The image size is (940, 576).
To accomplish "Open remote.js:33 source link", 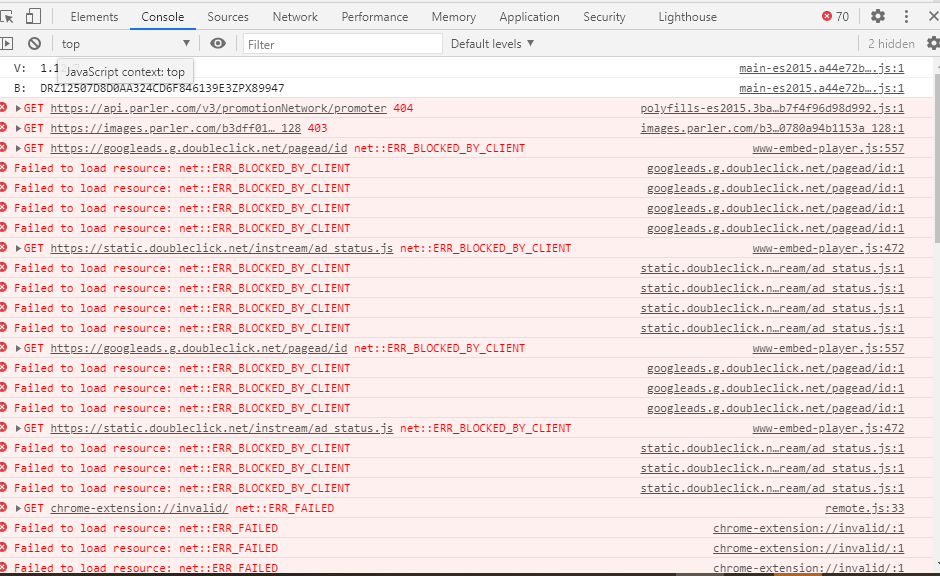I will (x=864, y=508).
